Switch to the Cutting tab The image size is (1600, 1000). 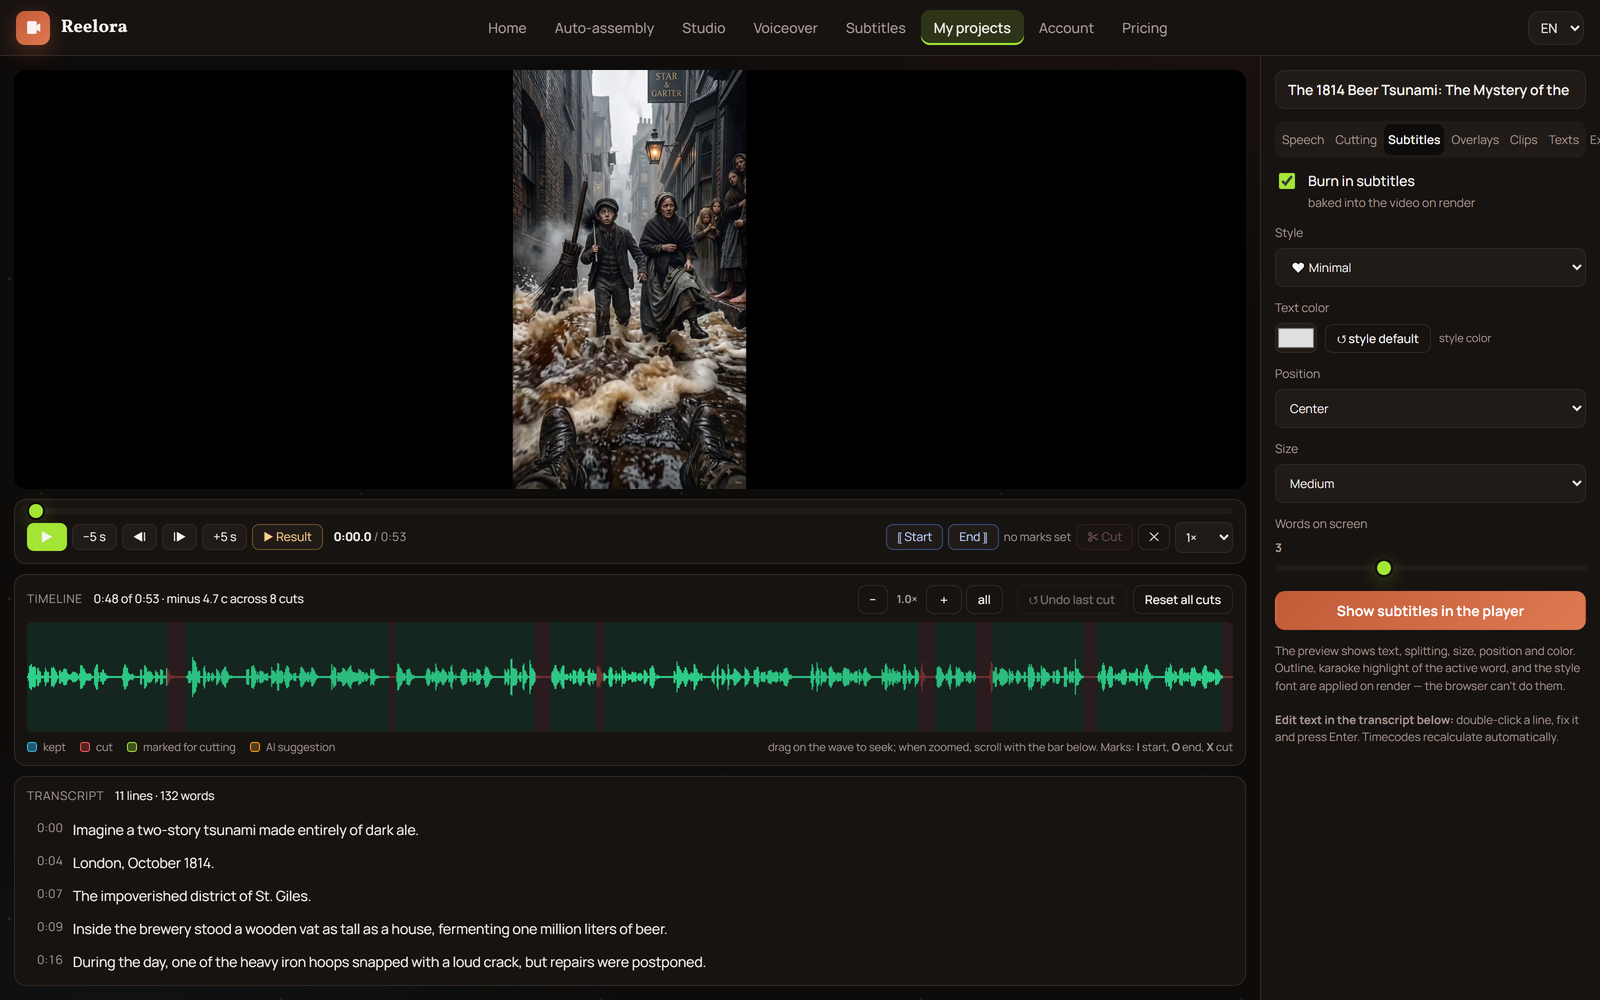point(1356,140)
